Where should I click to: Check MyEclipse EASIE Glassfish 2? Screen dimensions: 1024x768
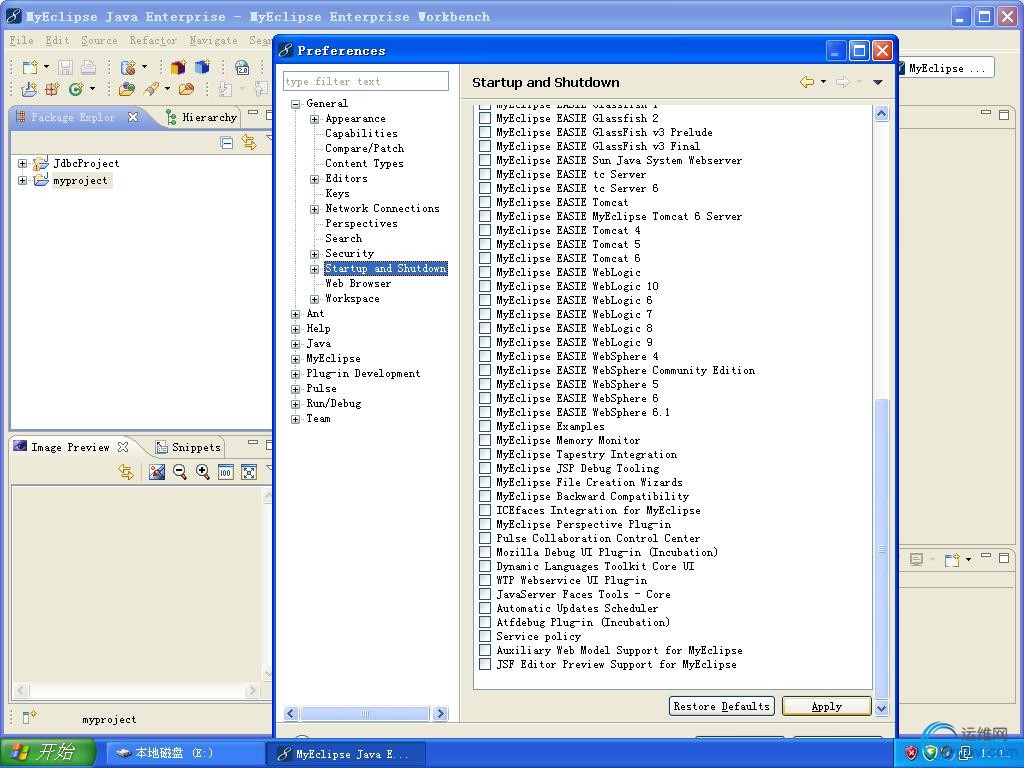pyautogui.click(x=485, y=118)
